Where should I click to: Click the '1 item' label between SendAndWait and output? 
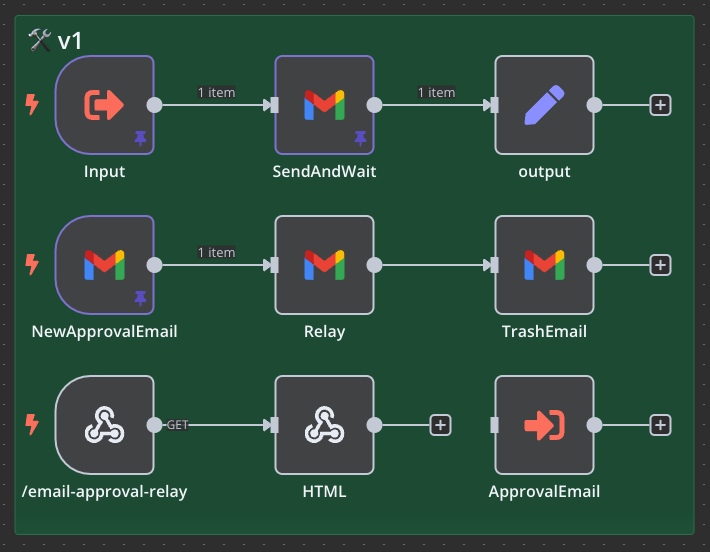(437, 92)
